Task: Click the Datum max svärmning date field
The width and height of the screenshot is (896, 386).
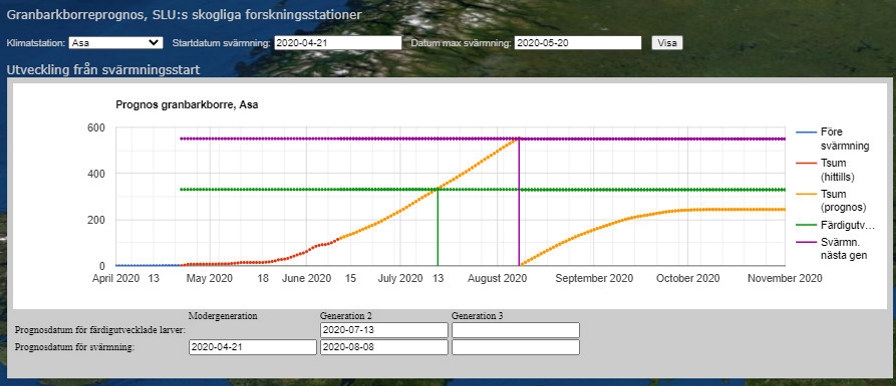Action: point(578,43)
